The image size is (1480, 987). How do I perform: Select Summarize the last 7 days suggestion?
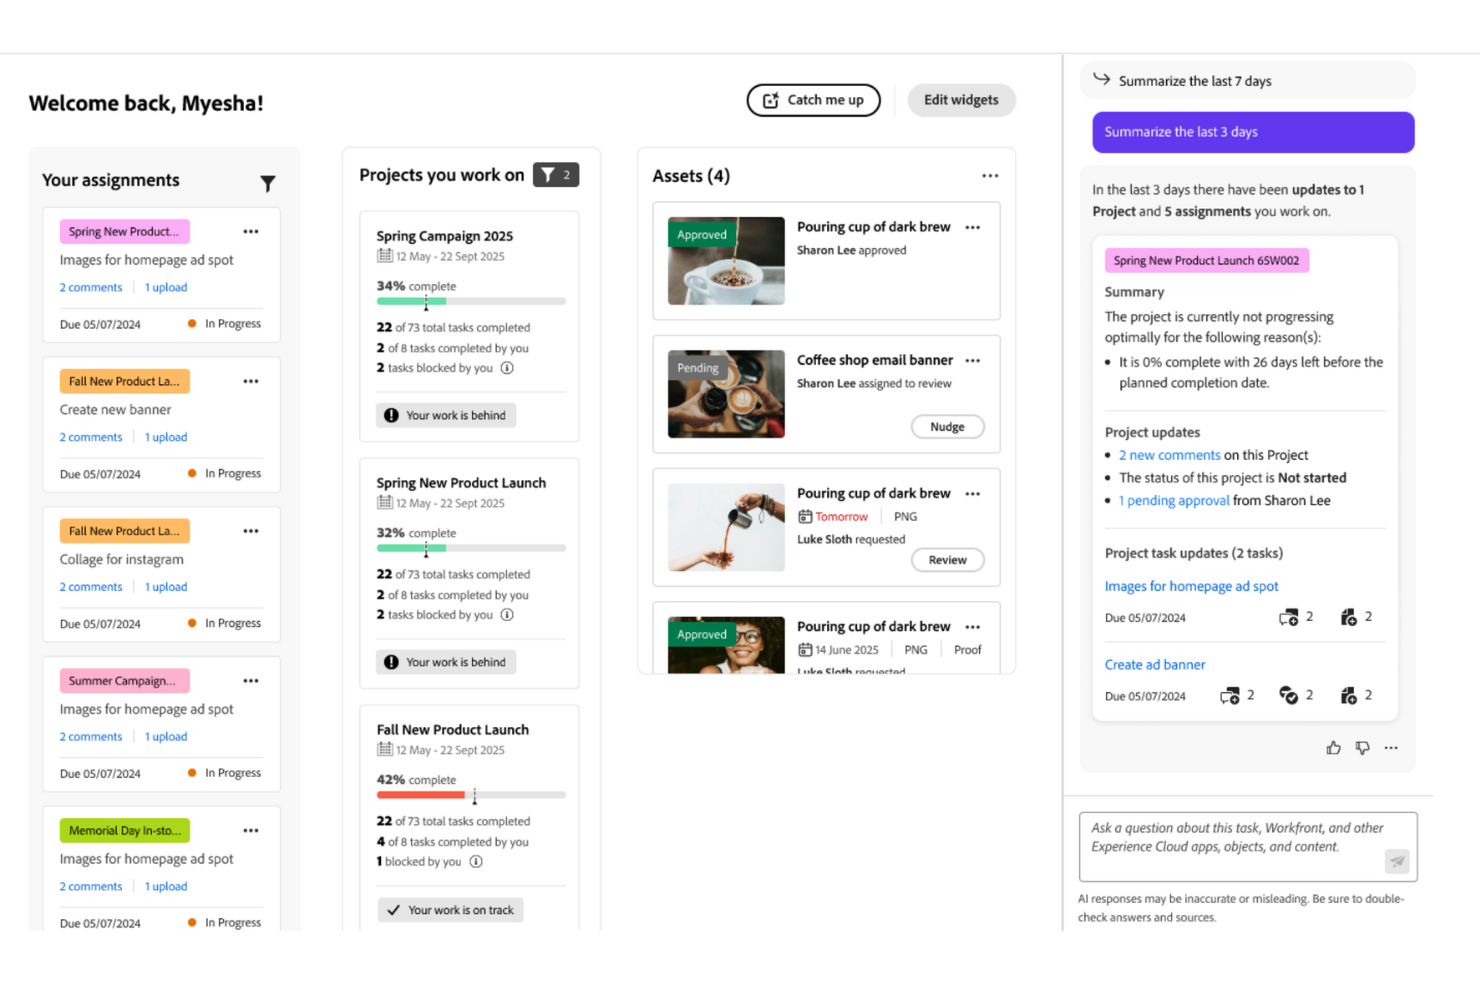tap(1247, 81)
